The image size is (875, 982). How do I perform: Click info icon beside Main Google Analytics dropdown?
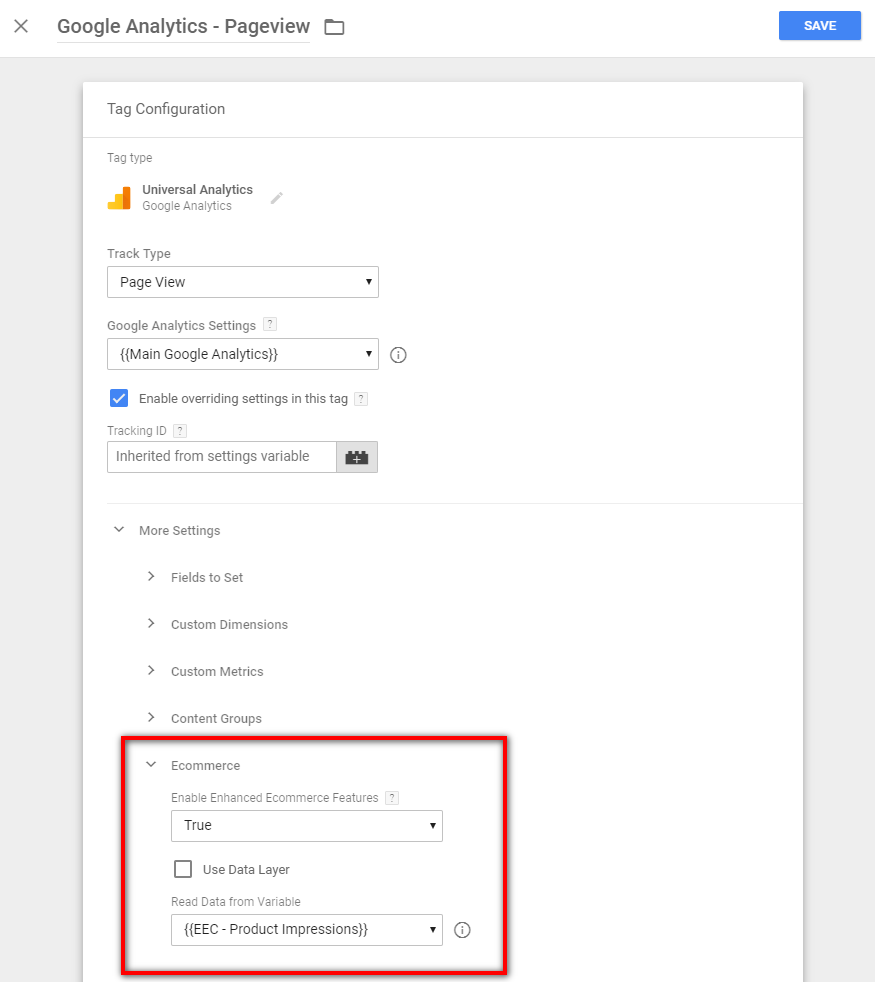398,355
